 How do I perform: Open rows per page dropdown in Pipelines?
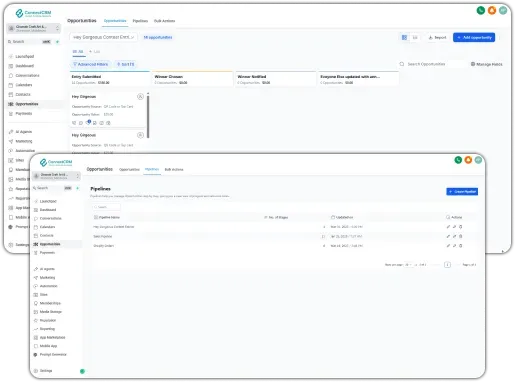point(408,265)
